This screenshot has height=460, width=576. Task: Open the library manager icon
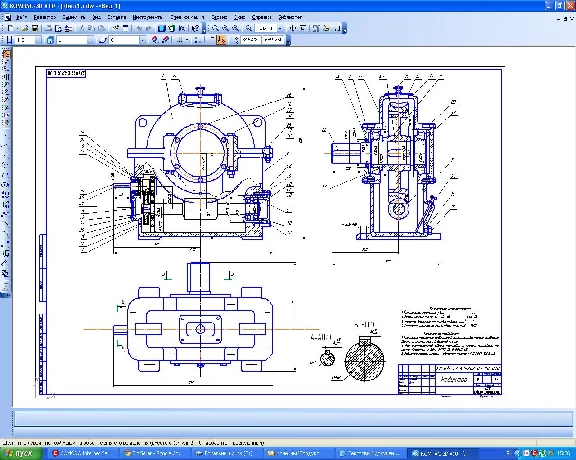162,28
